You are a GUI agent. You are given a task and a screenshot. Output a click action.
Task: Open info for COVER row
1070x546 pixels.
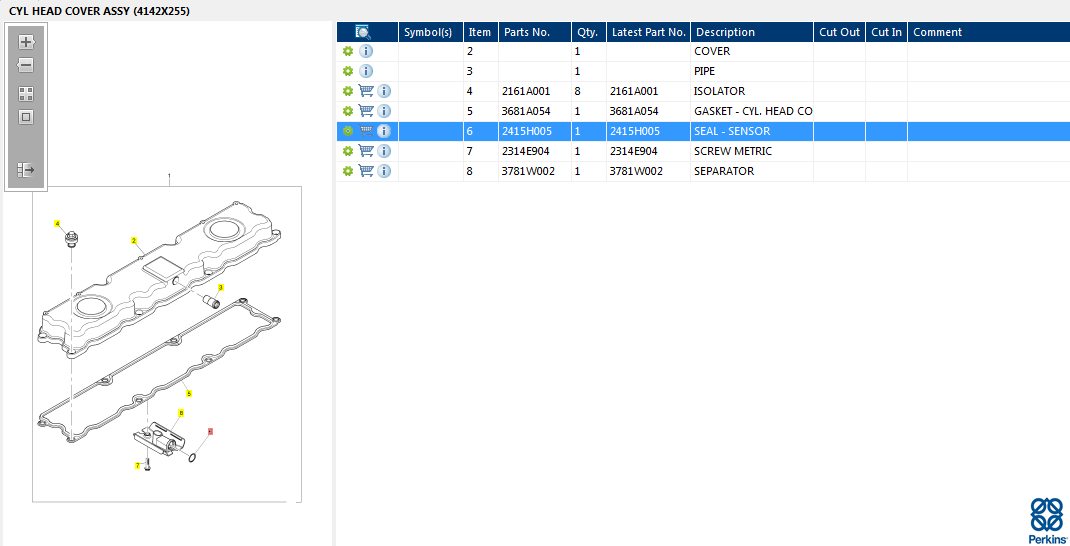click(x=366, y=51)
